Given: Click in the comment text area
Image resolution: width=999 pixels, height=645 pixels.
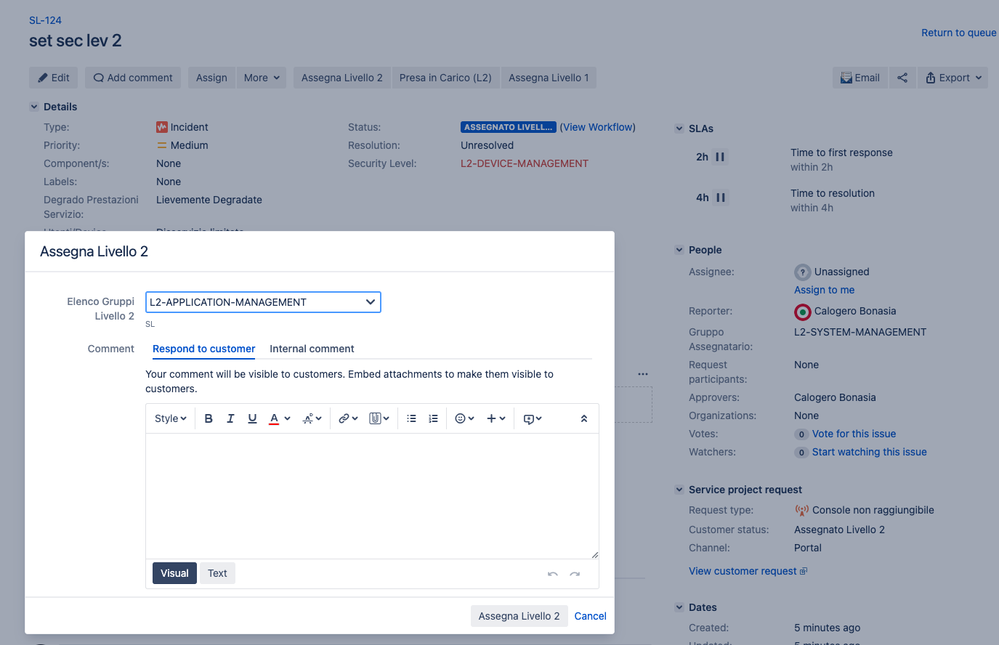Looking at the screenshot, I should pyautogui.click(x=372, y=496).
